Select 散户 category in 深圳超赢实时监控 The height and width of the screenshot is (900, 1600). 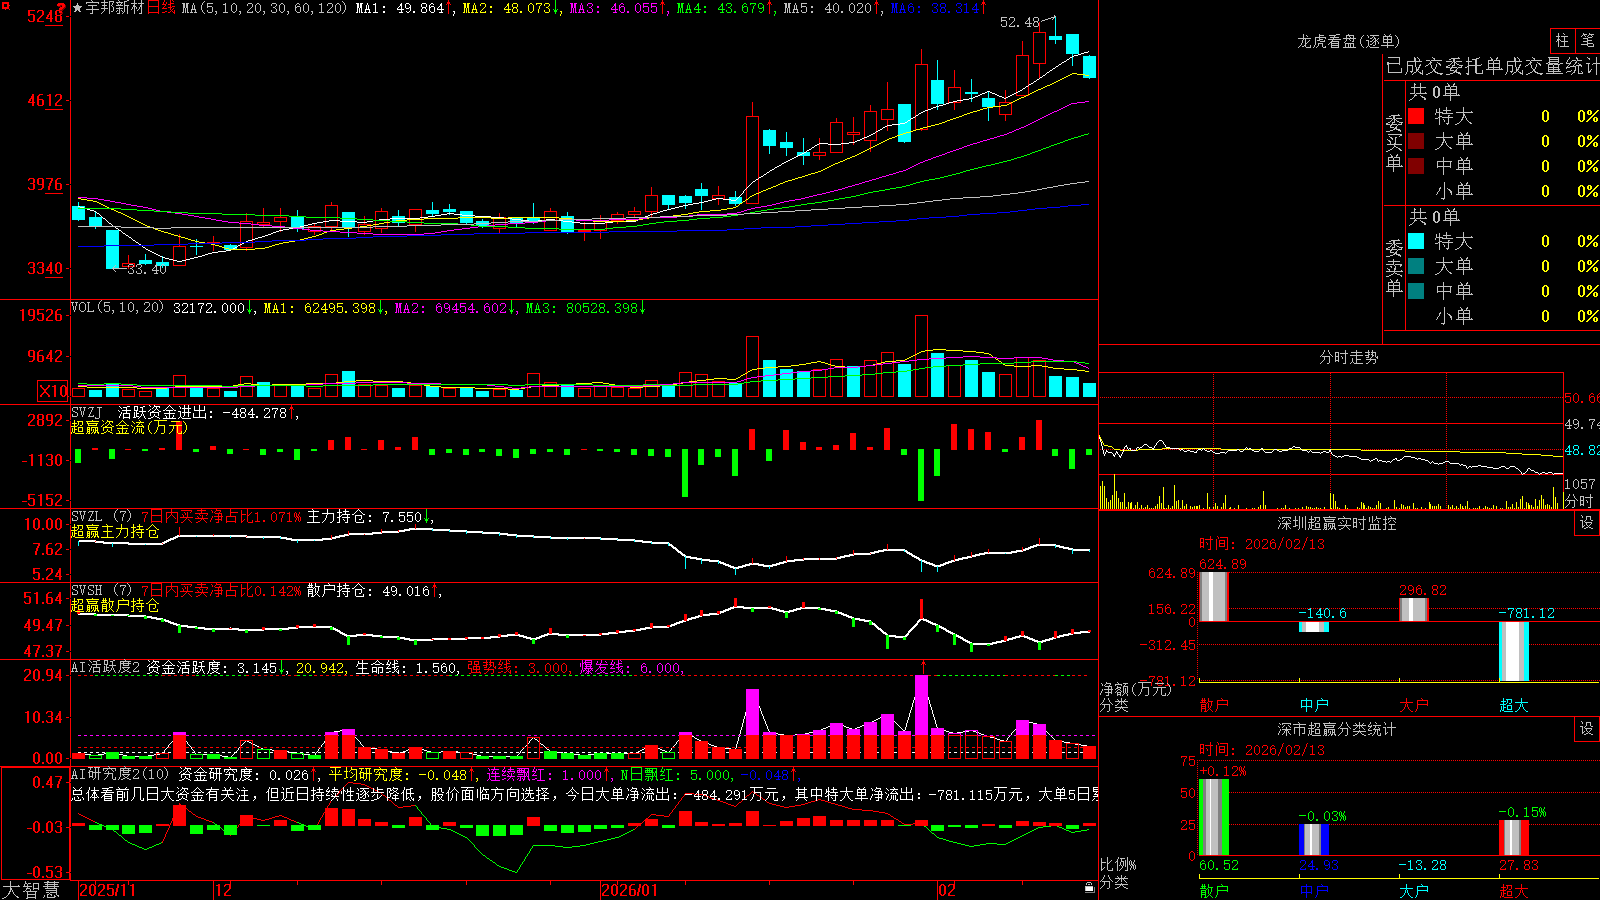1214,705
